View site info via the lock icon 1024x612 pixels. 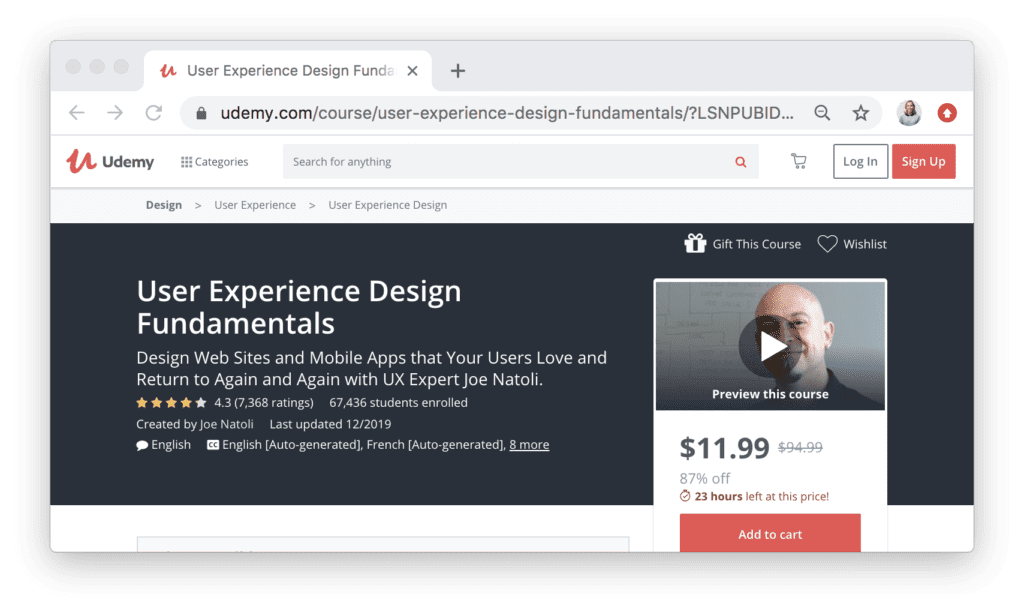(201, 114)
